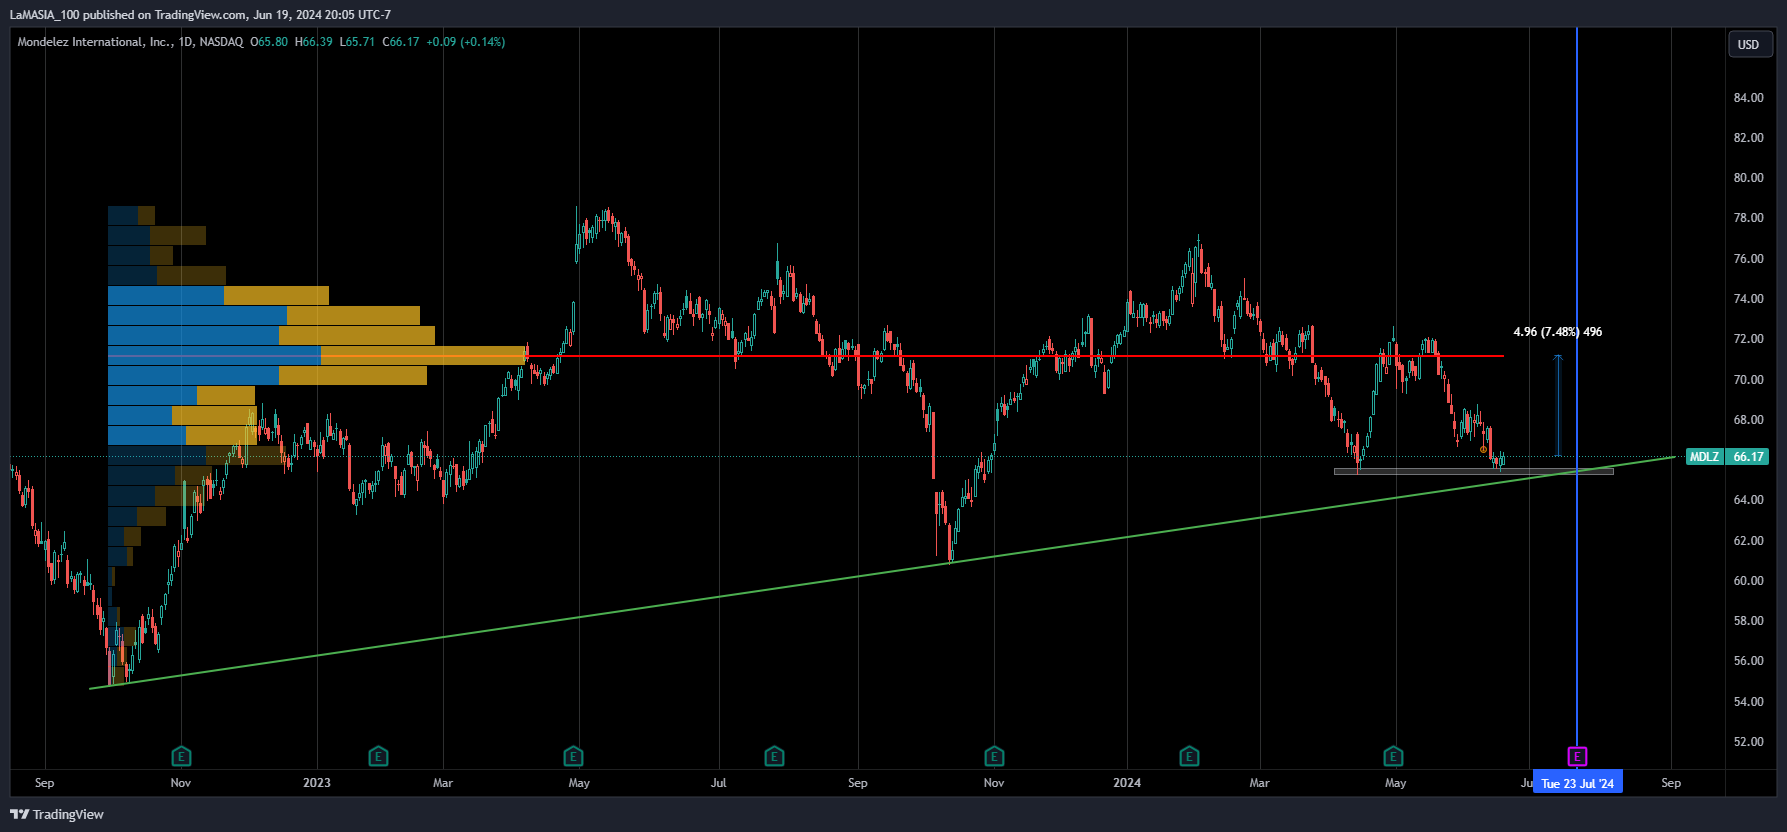
Task: Click the LaMASIA_100 published header text
Action: click(200, 15)
